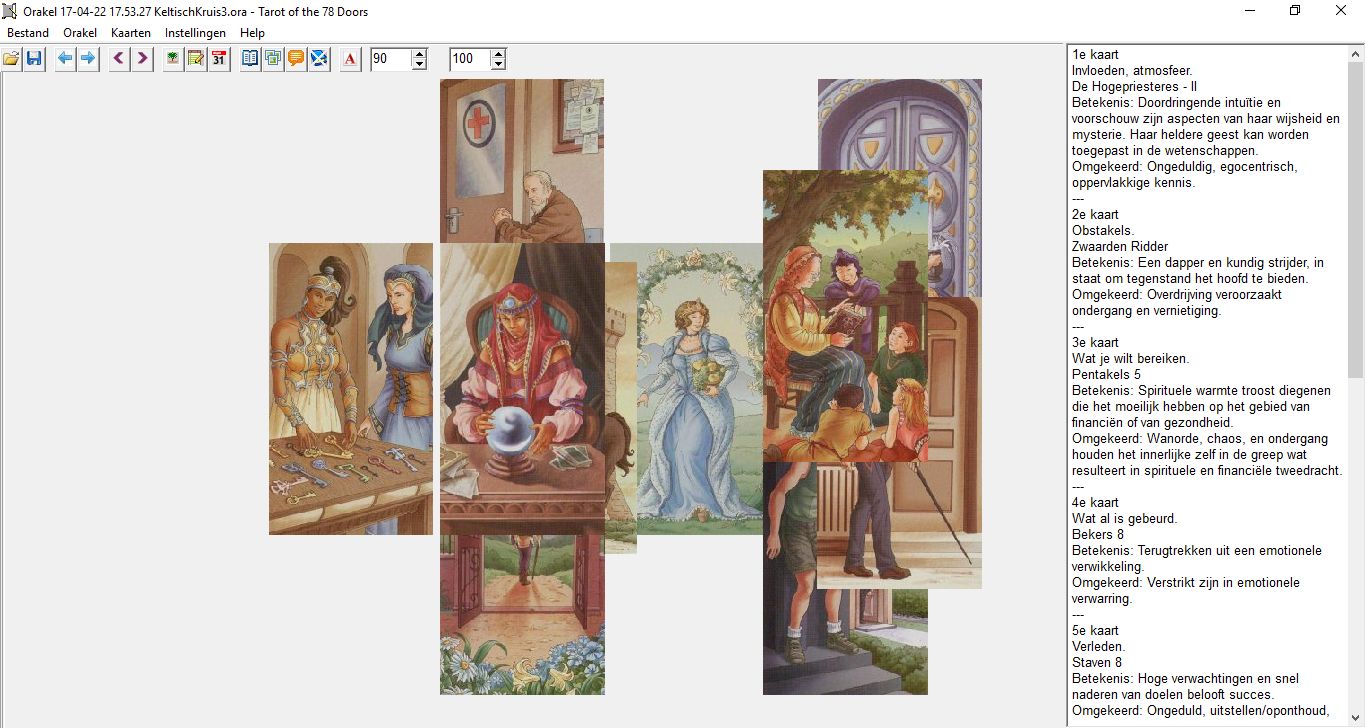Decrease the 100 value with down arrow
The image size is (1366, 728).
(x=498, y=64)
